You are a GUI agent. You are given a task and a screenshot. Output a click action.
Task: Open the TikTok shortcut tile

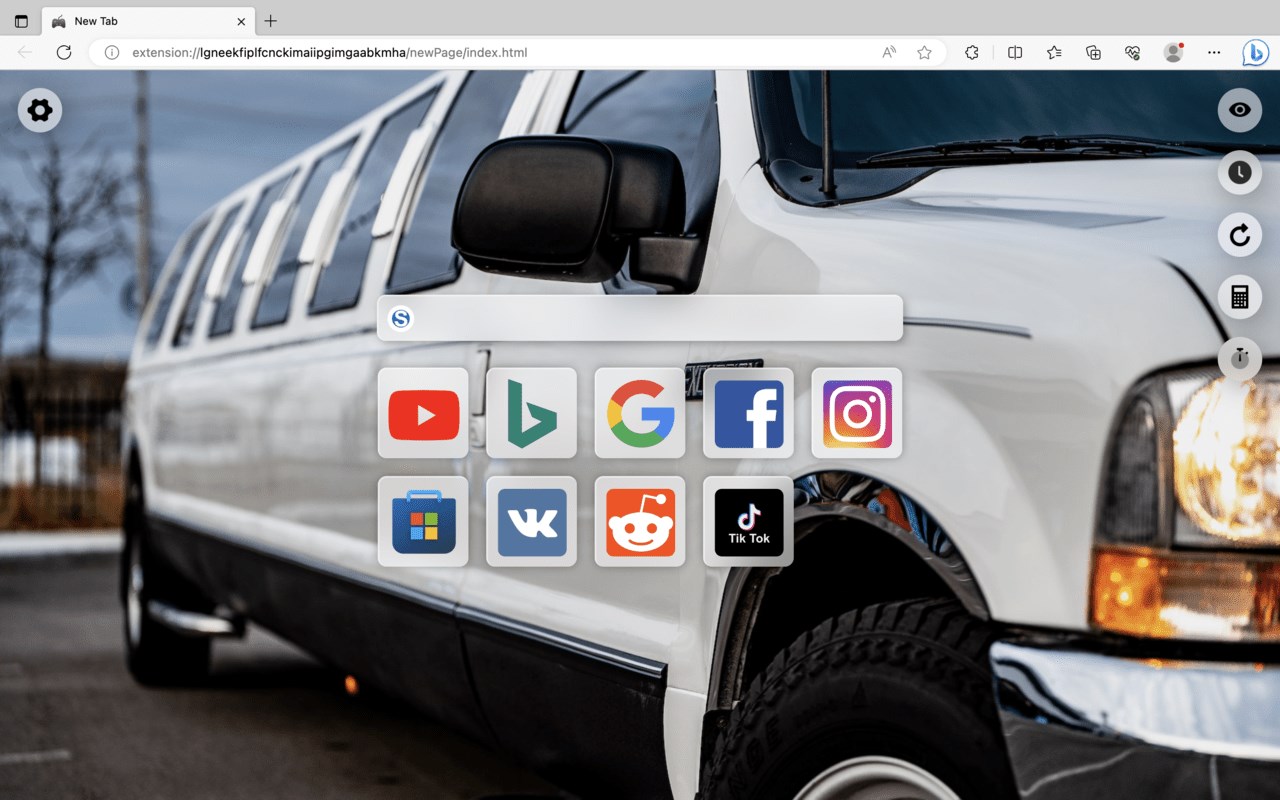[748, 521]
